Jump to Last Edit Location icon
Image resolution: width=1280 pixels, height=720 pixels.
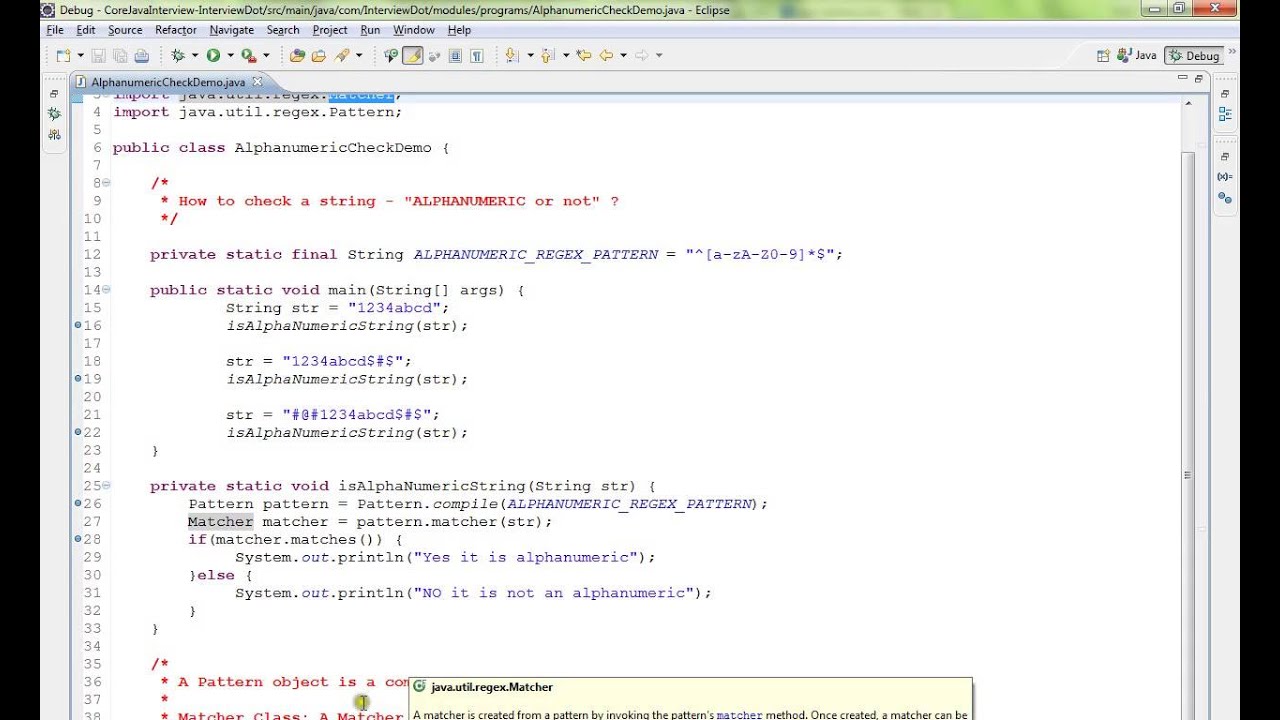[x=583, y=55]
